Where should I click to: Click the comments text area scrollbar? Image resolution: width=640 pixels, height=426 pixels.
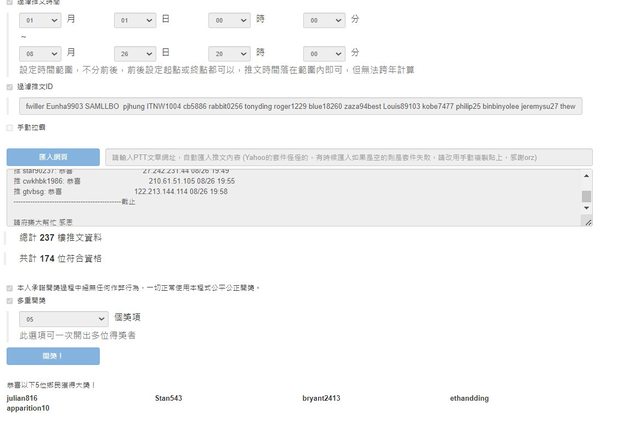tap(587, 197)
